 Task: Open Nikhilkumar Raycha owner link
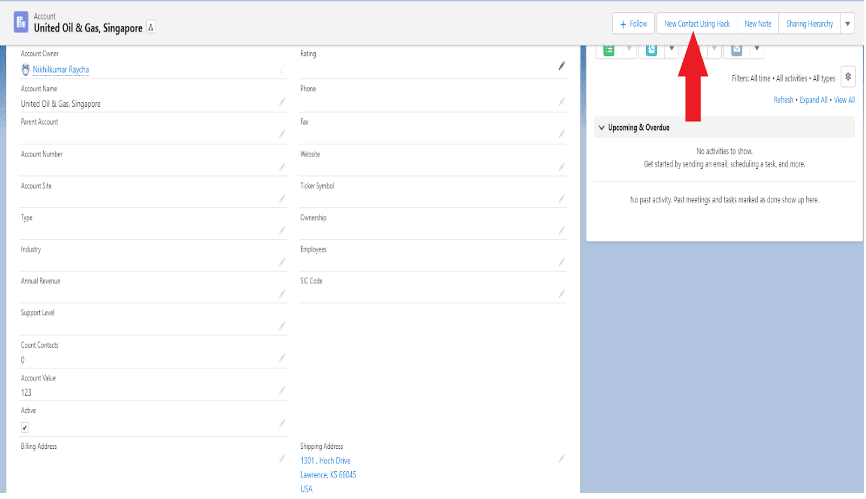(61, 70)
